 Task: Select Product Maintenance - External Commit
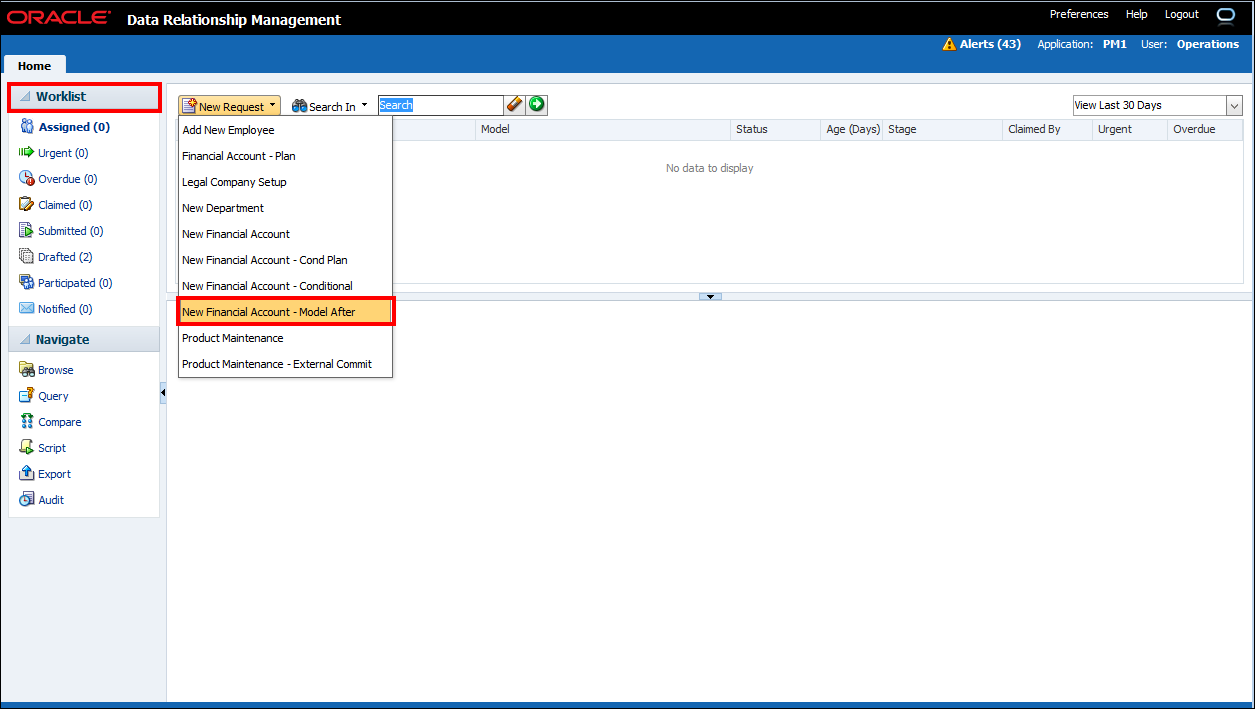click(x=285, y=364)
